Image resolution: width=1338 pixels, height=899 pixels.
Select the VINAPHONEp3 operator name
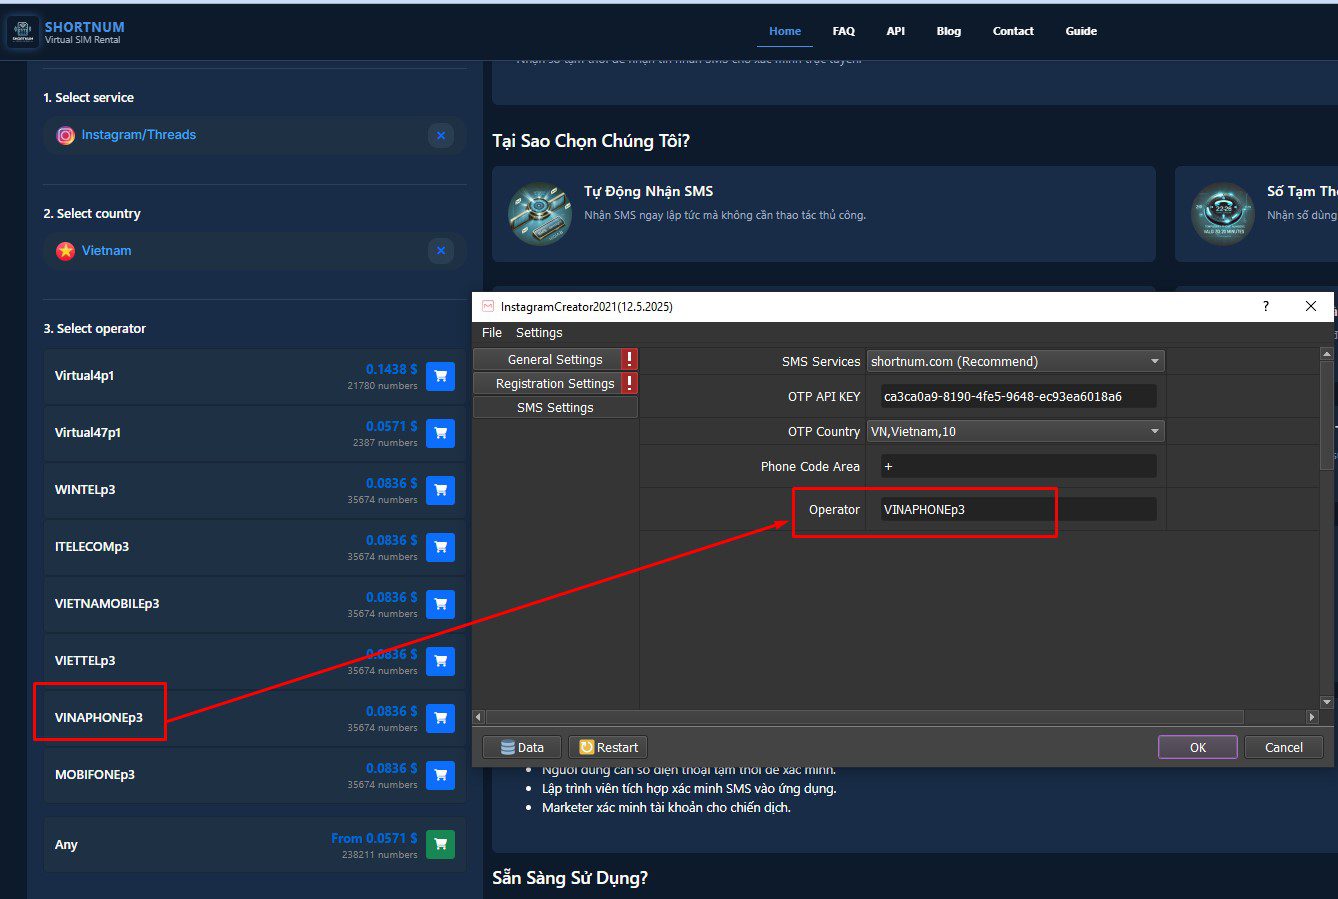tap(99, 717)
